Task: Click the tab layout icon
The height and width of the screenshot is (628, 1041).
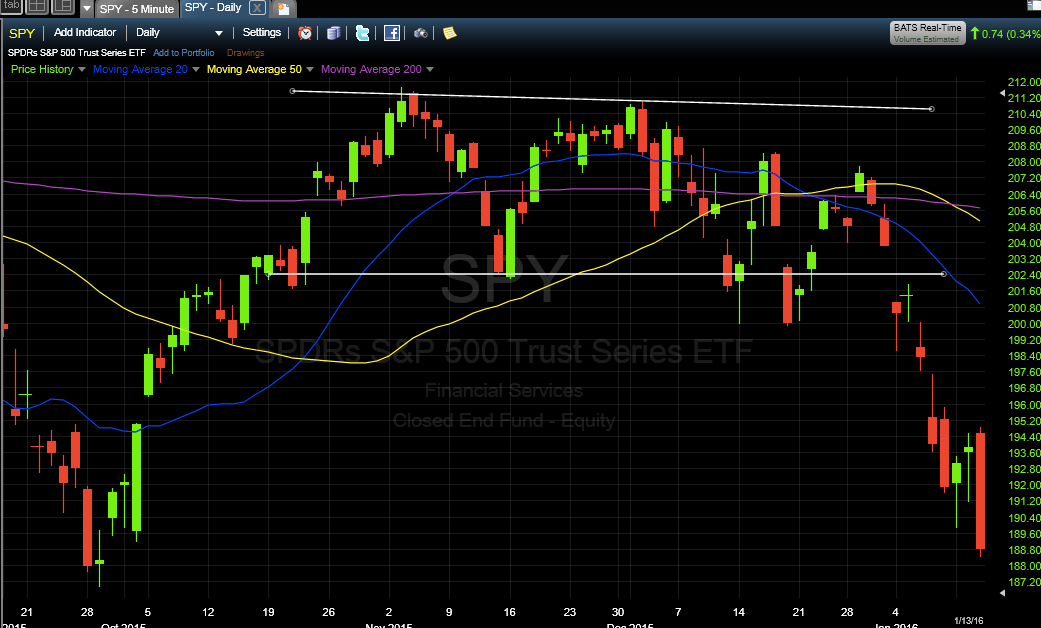Action: tap(11, 7)
